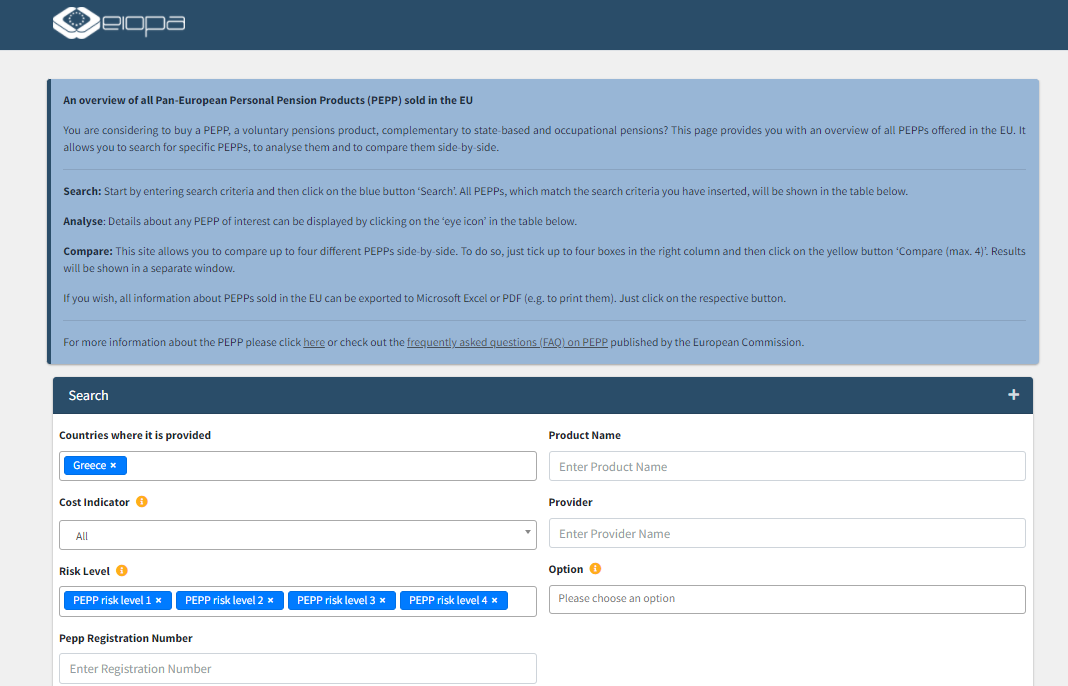Click the Search panel header title
The image size is (1068, 686).
pyautogui.click(x=88, y=396)
